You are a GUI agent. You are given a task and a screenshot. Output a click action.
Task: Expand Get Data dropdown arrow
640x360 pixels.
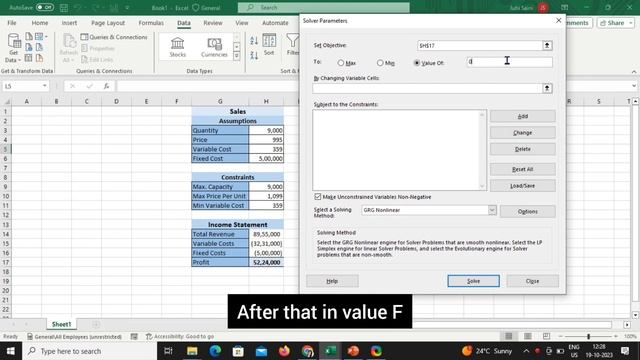(x=19, y=60)
